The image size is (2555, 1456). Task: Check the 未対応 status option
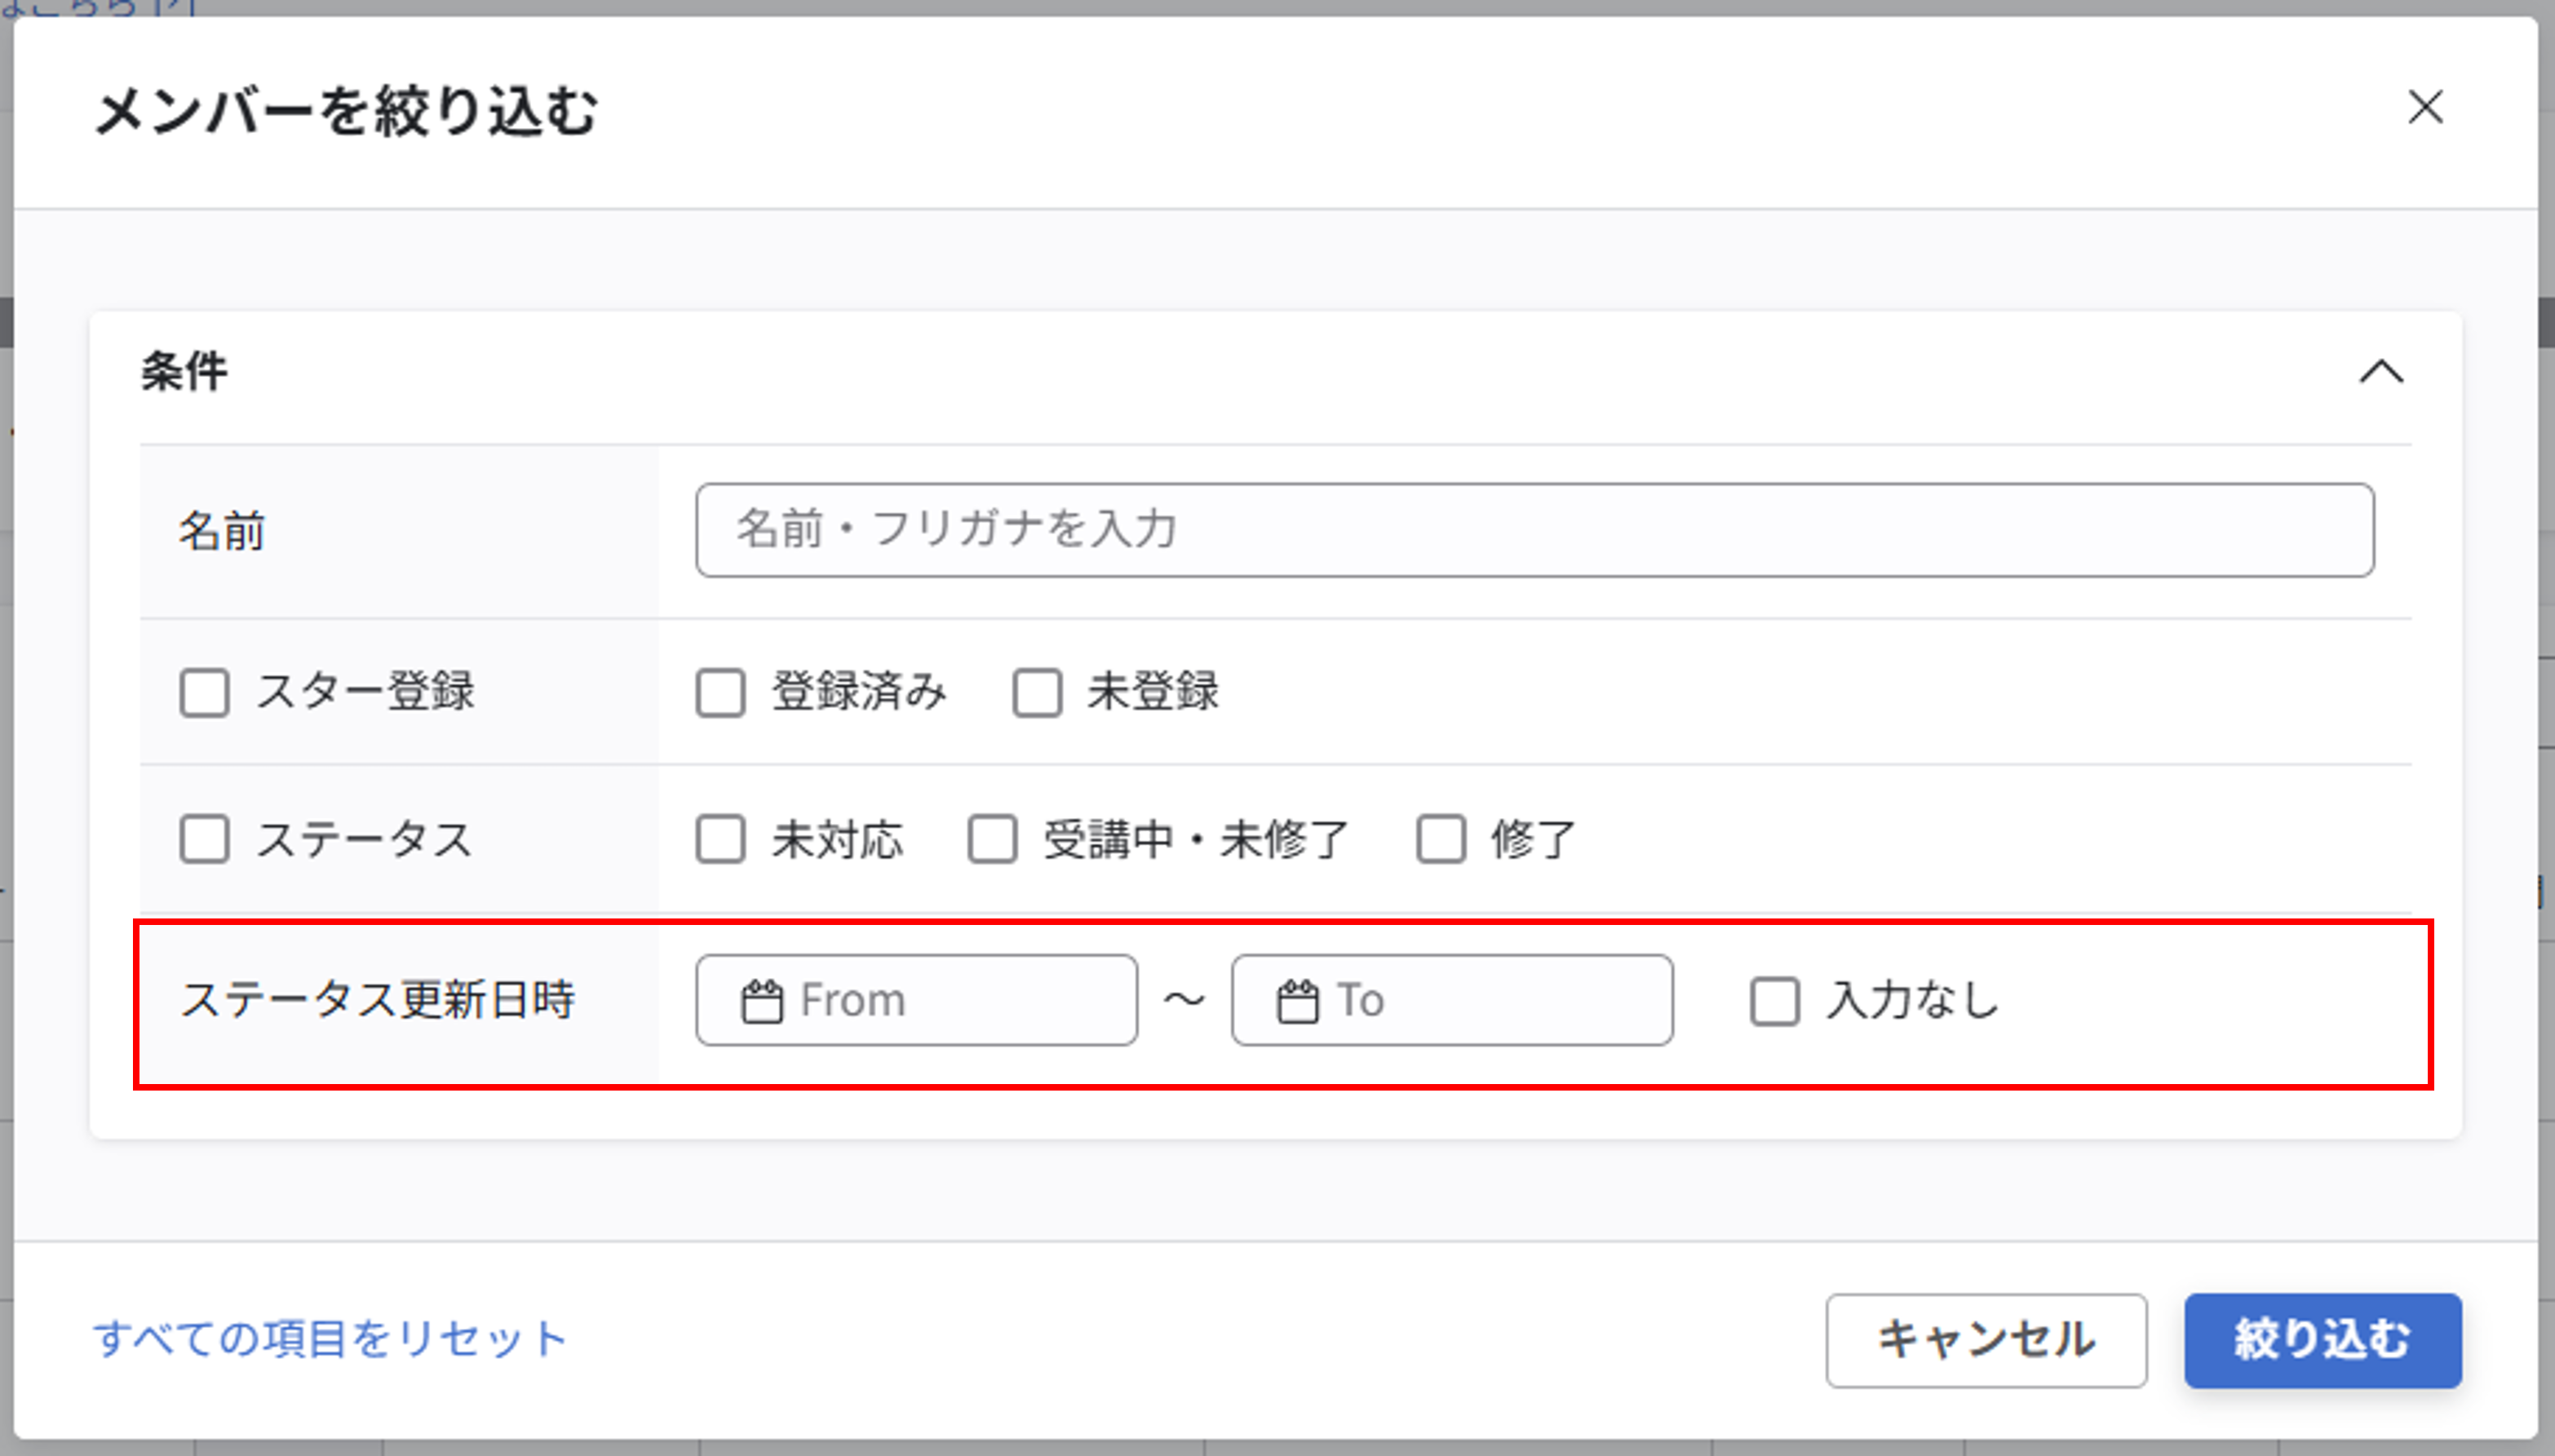[x=721, y=839]
